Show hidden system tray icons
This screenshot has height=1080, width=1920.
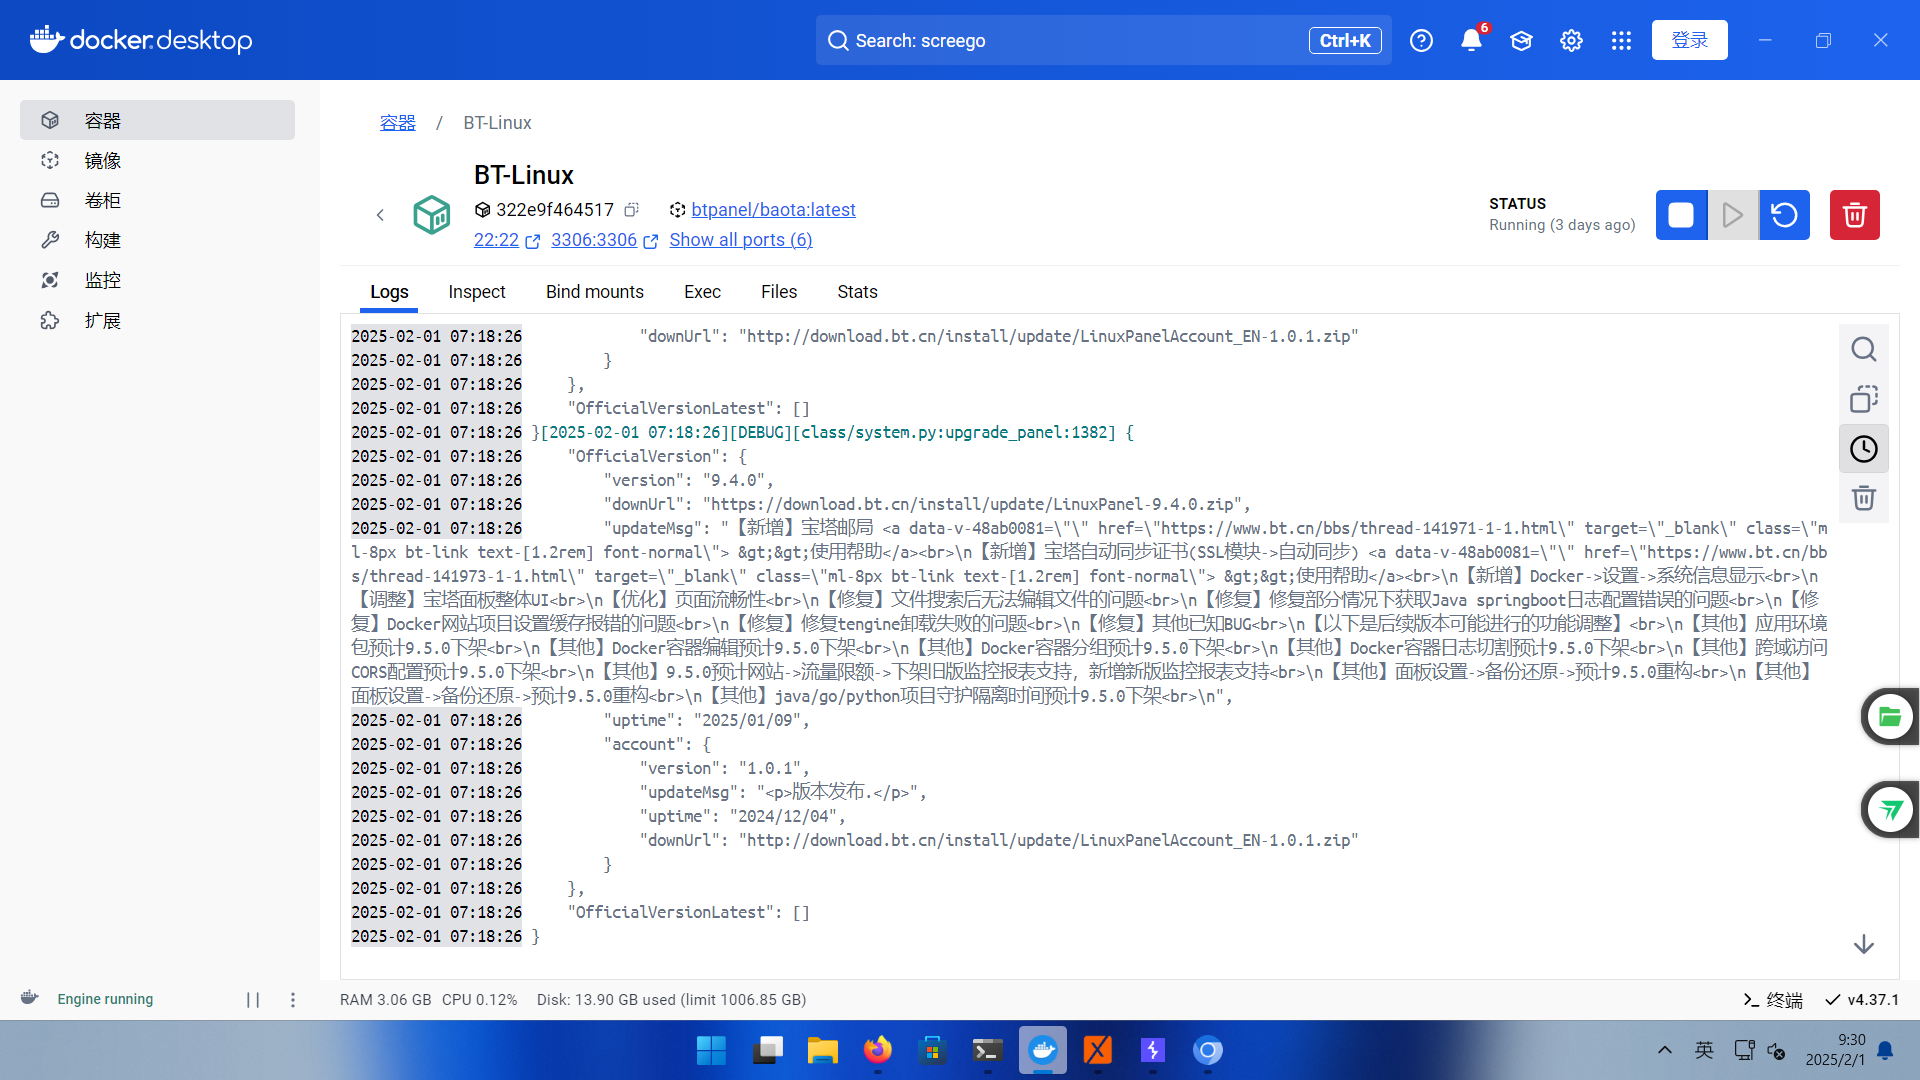click(1664, 1050)
